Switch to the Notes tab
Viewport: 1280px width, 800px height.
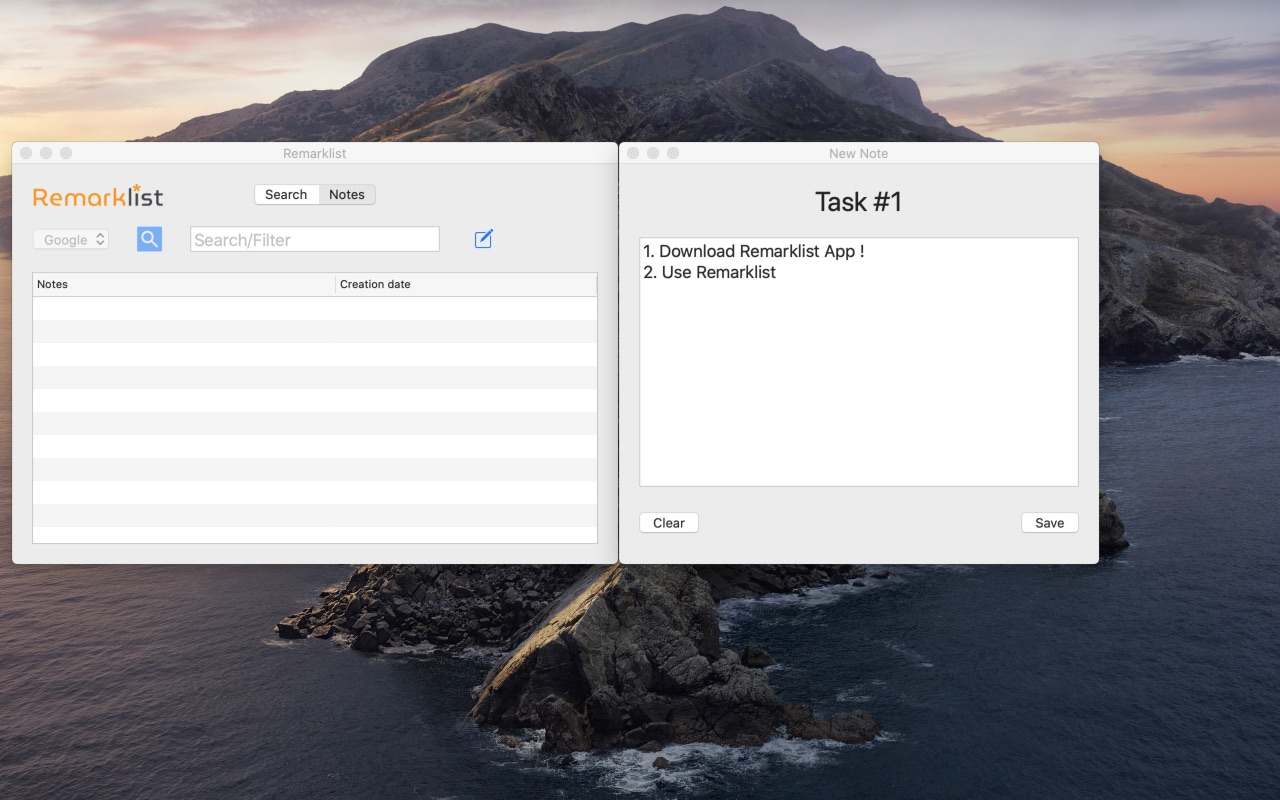tap(347, 195)
